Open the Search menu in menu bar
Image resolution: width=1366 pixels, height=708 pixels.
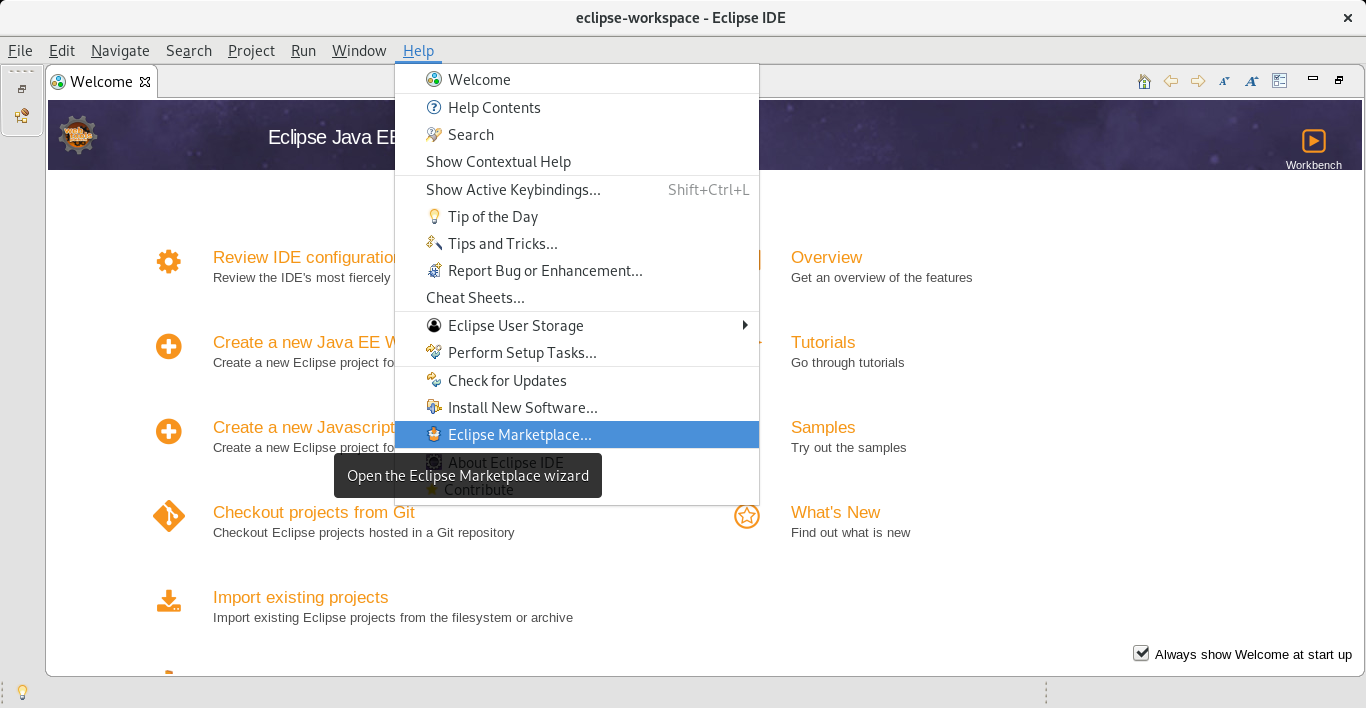189,50
